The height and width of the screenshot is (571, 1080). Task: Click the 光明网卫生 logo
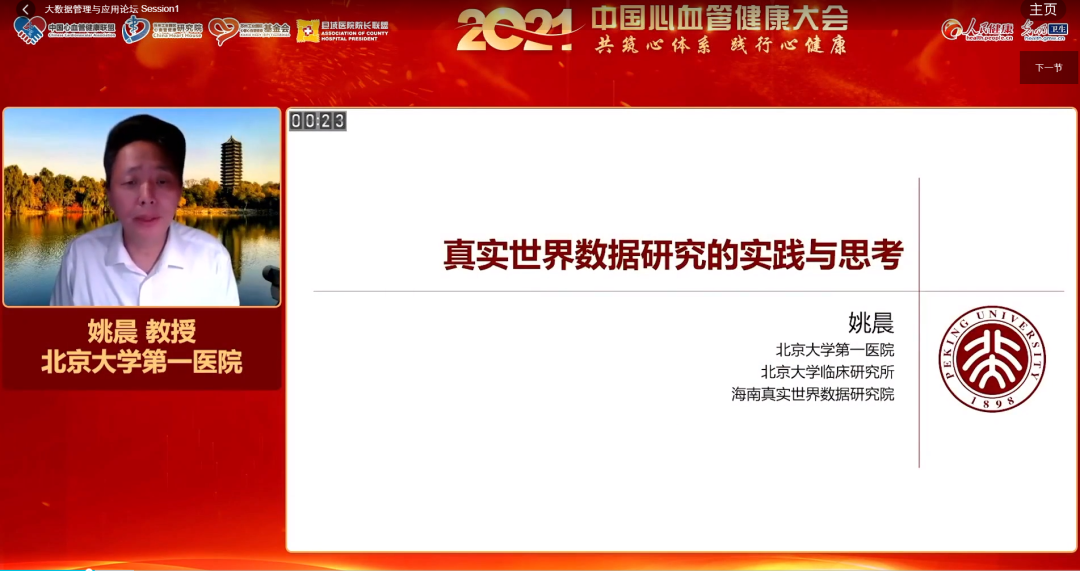(x=1043, y=30)
